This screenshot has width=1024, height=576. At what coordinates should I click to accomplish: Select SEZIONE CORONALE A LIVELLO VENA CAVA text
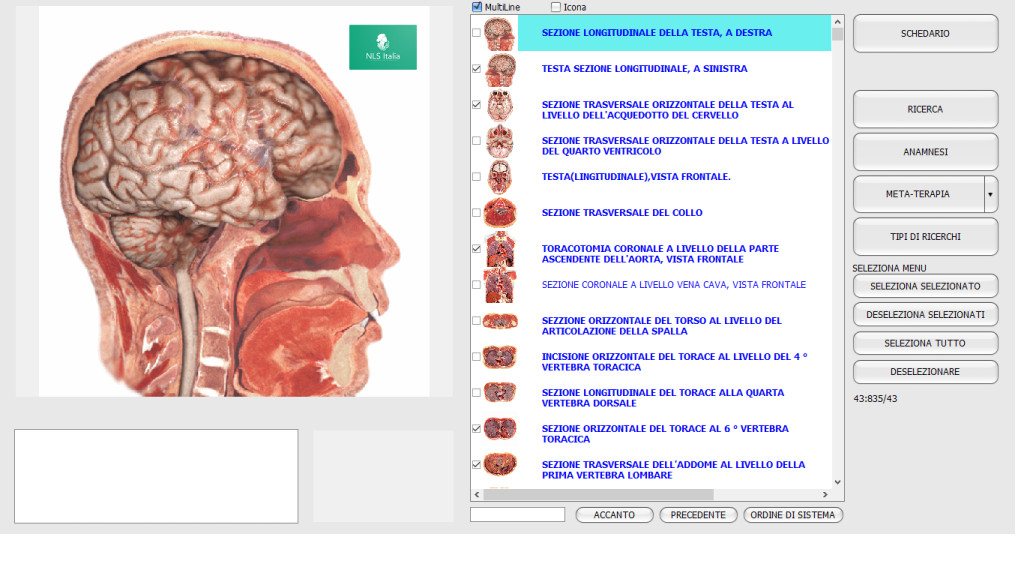673,285
